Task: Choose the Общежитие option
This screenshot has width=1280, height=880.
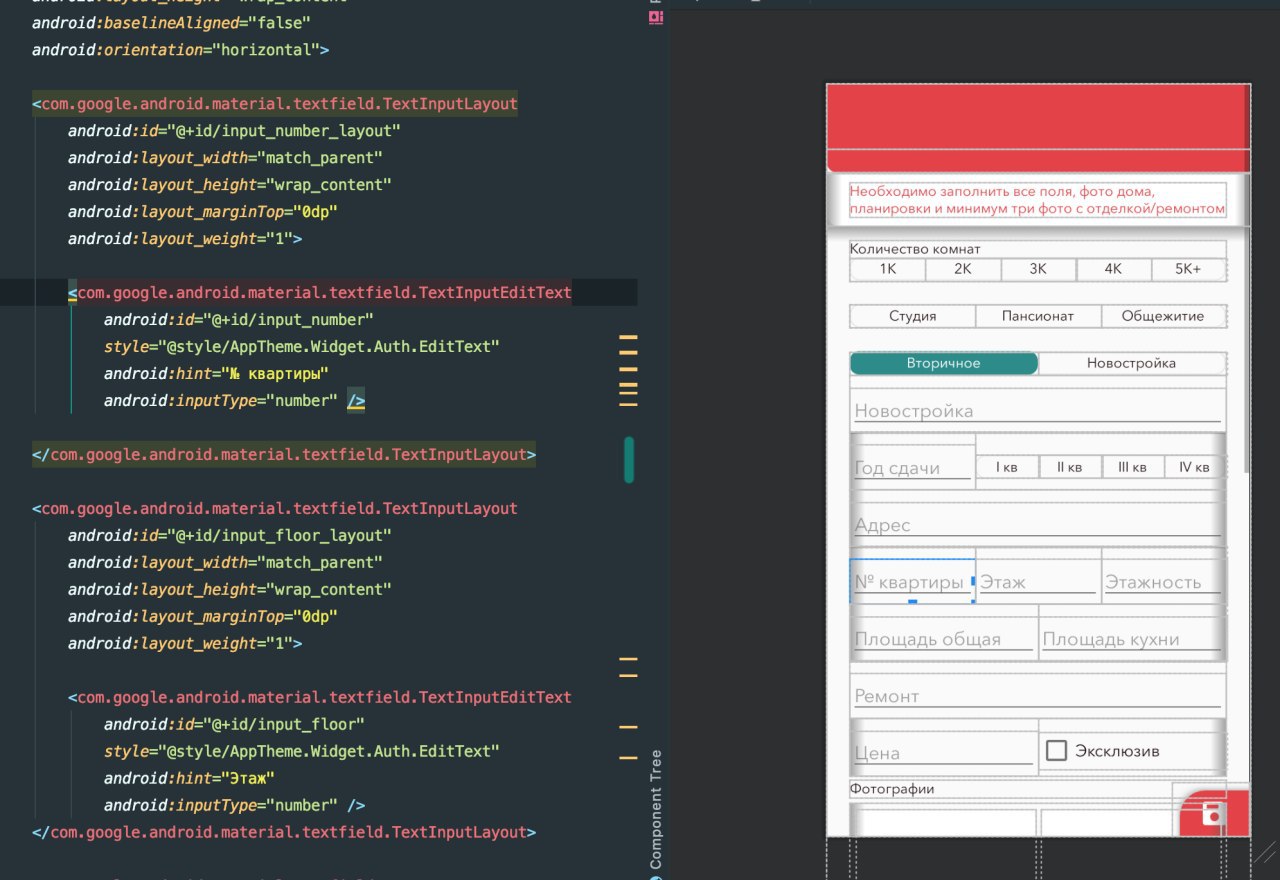Action: coord(1163,316)
